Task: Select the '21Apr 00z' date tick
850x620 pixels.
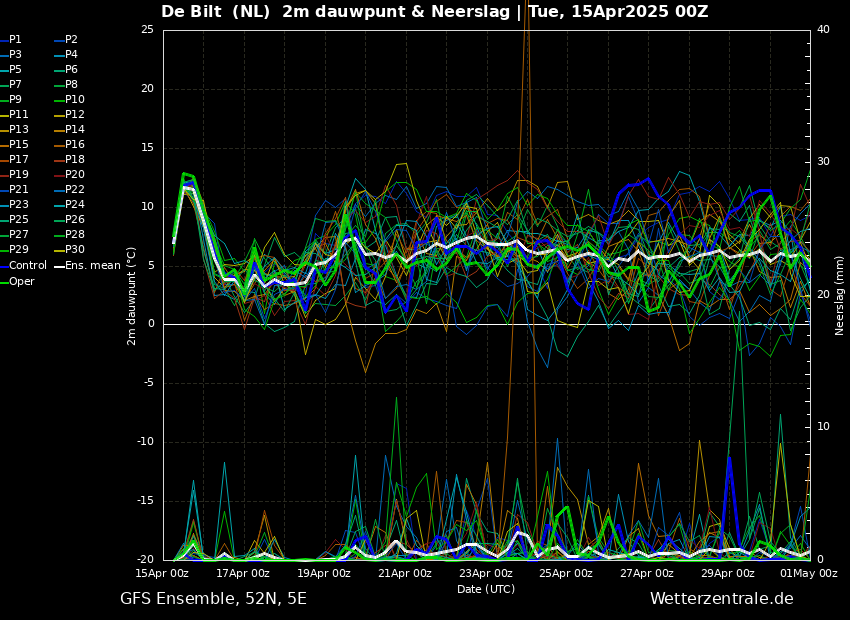Action: [405, 573]
